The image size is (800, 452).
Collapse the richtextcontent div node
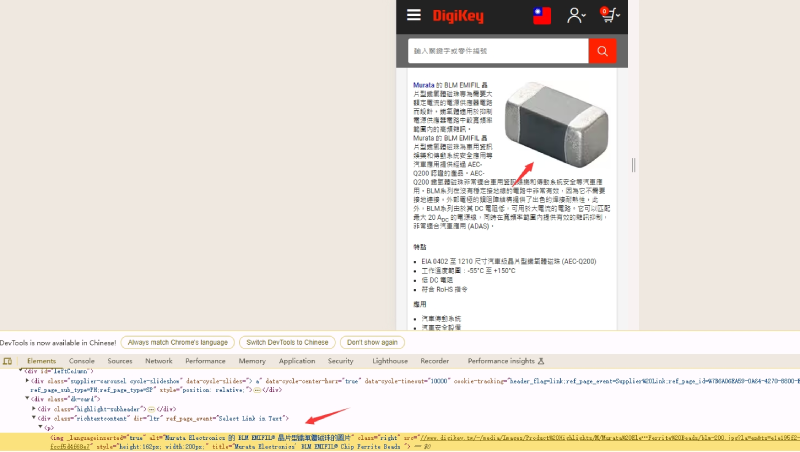click(x=34, y=418)
